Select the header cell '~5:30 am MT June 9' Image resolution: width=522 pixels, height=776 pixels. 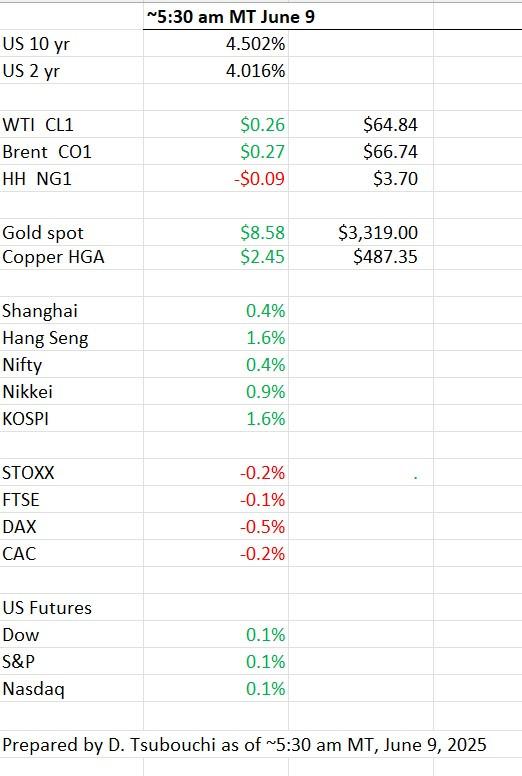[231, 17]
